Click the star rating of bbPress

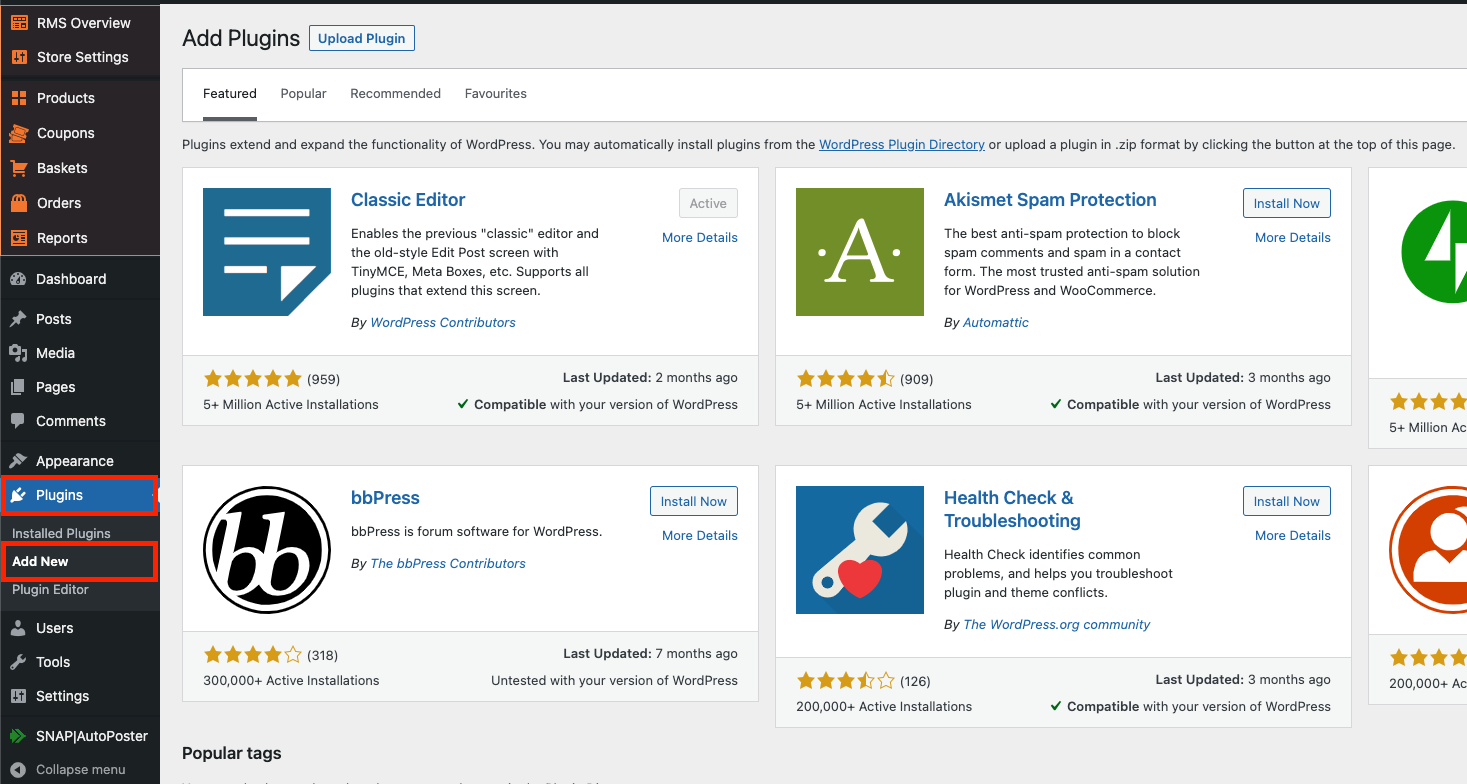coord(252,655)
